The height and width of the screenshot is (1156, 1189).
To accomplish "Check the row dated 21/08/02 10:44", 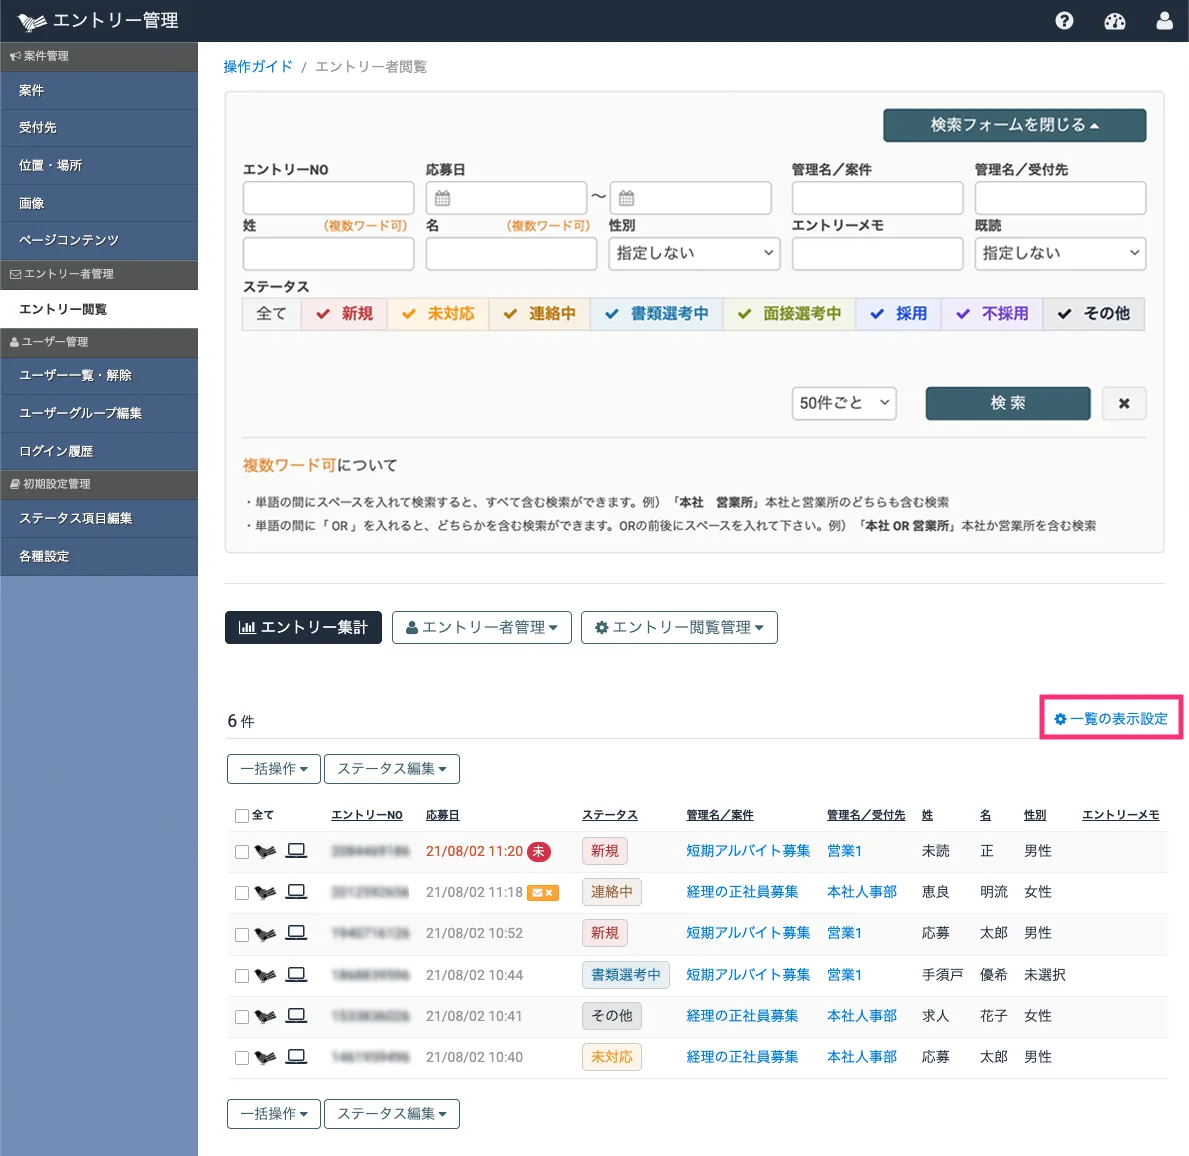I will 242,975.
